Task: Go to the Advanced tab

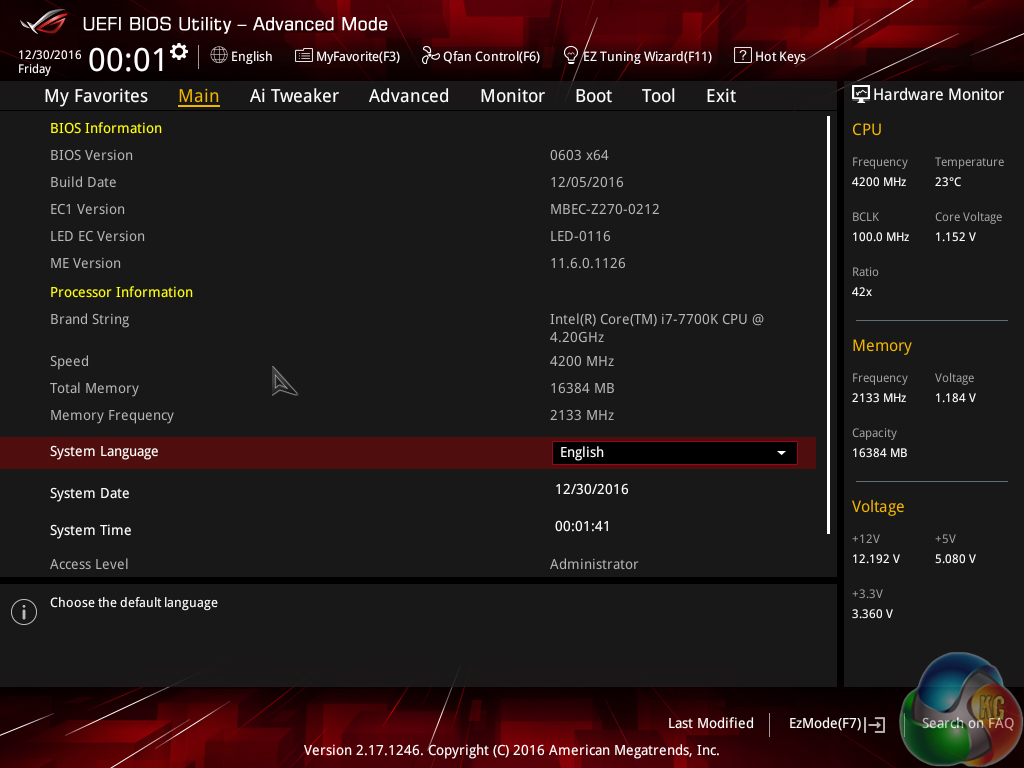Action: coord(408,96)
